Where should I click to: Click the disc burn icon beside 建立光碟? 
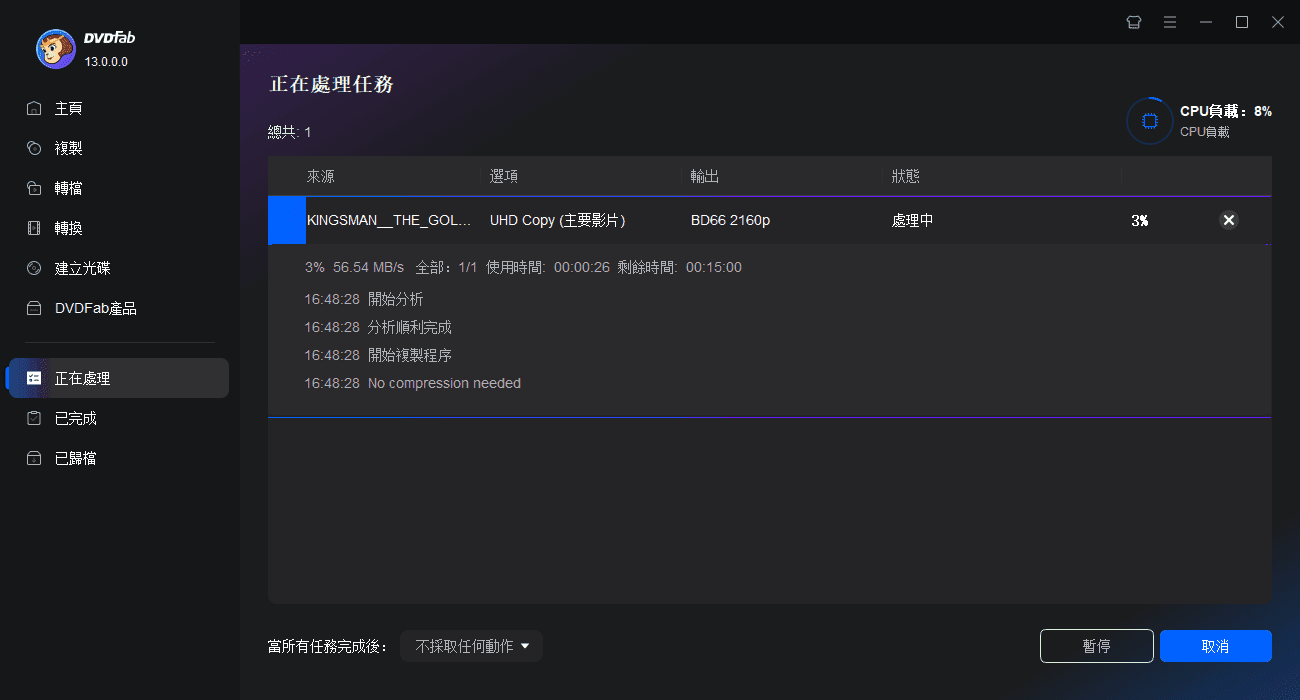tap(34, 268)
